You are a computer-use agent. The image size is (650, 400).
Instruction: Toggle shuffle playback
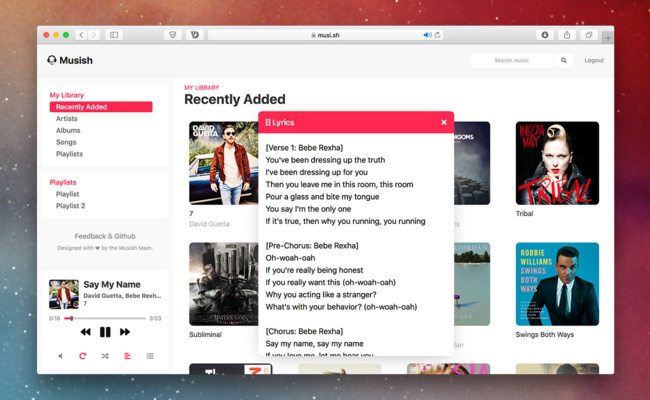[105, 356]
